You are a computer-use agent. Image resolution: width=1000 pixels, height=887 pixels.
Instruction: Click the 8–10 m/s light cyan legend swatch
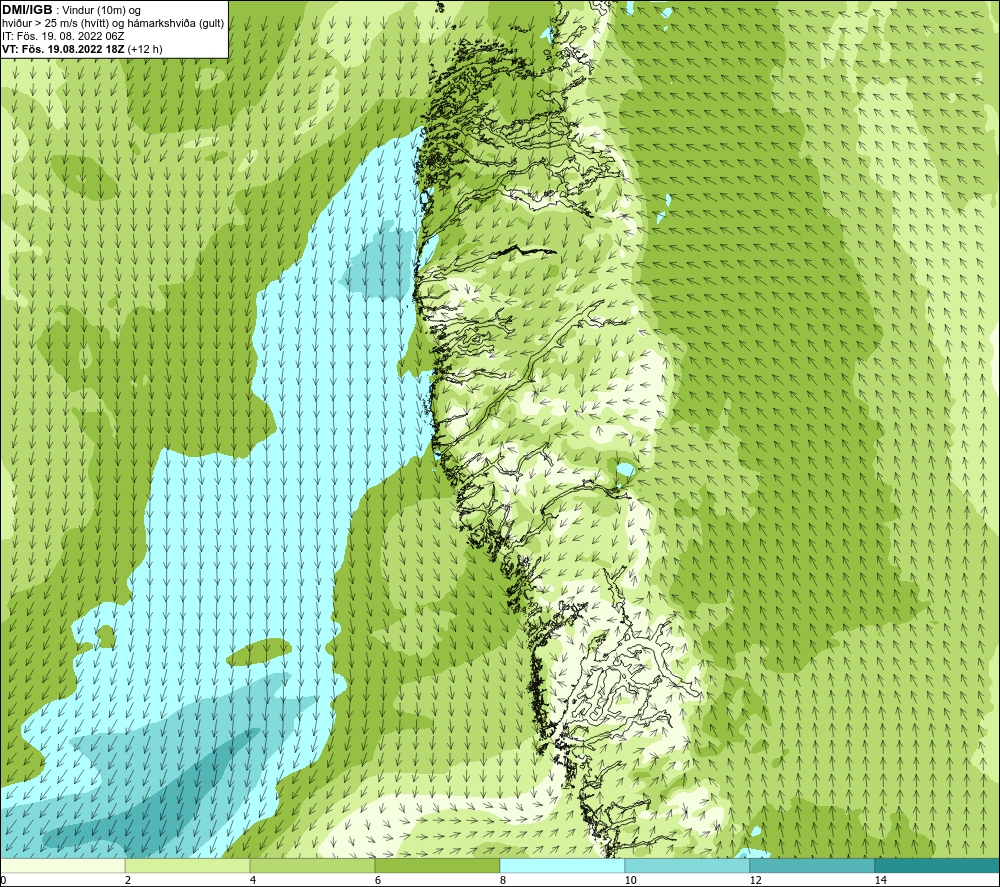562,866
